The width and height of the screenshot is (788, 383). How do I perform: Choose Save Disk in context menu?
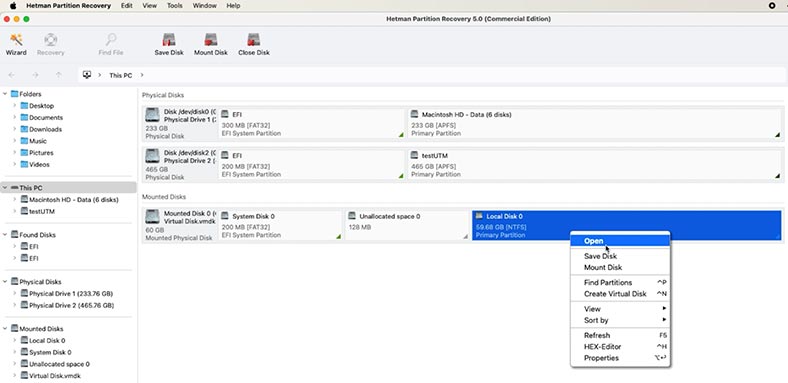click(620, 256)
